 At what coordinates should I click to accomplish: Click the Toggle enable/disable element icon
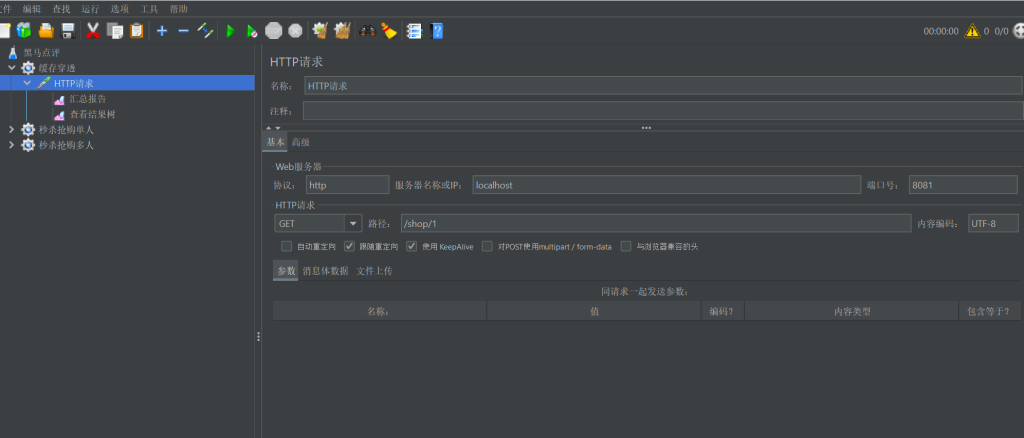(x=206, y=31)
